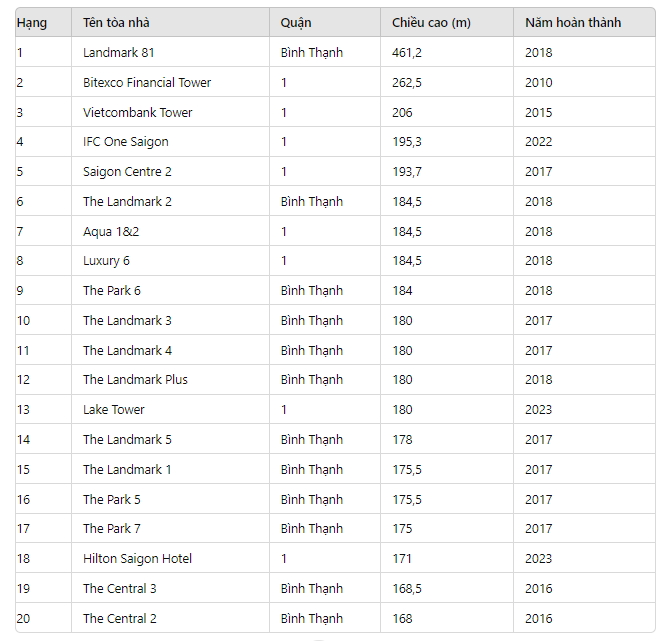The image size is (666, 641).
Task: Select the IFC One Saigon cell
Action: point(126,142)
